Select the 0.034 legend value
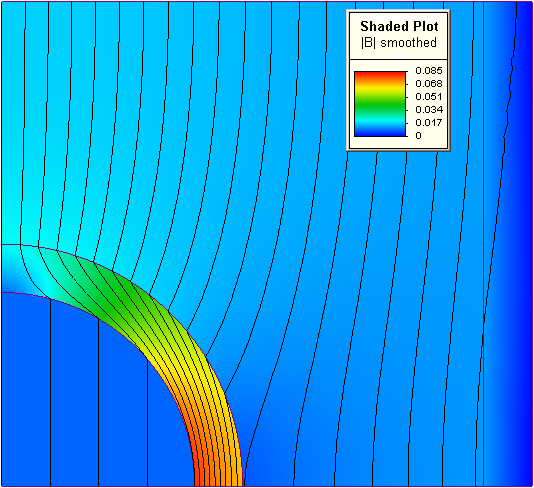The width and height of the screenshot is (534, 488). pos(429,109)
